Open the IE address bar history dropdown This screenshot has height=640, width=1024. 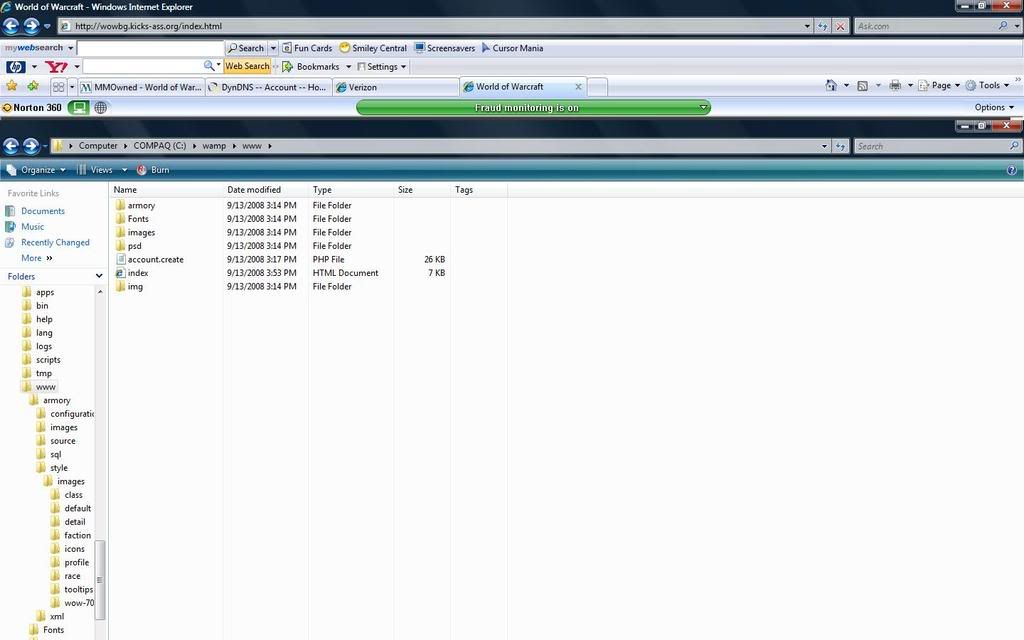807,26
